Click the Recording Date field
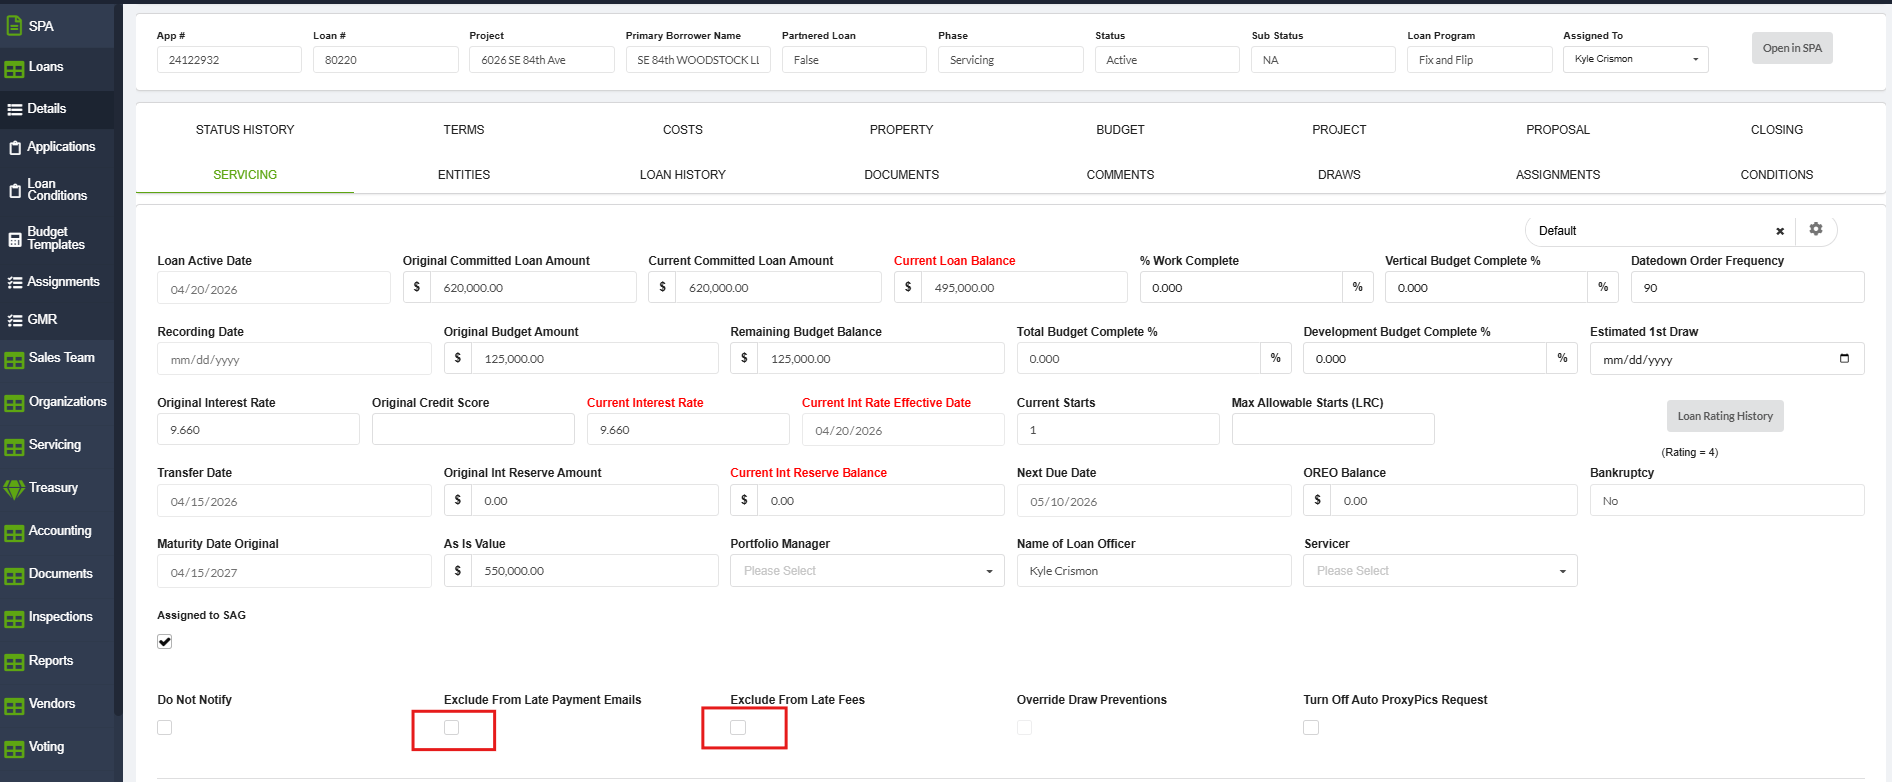This screenshot has height=782, width=1892. (294, 359)
